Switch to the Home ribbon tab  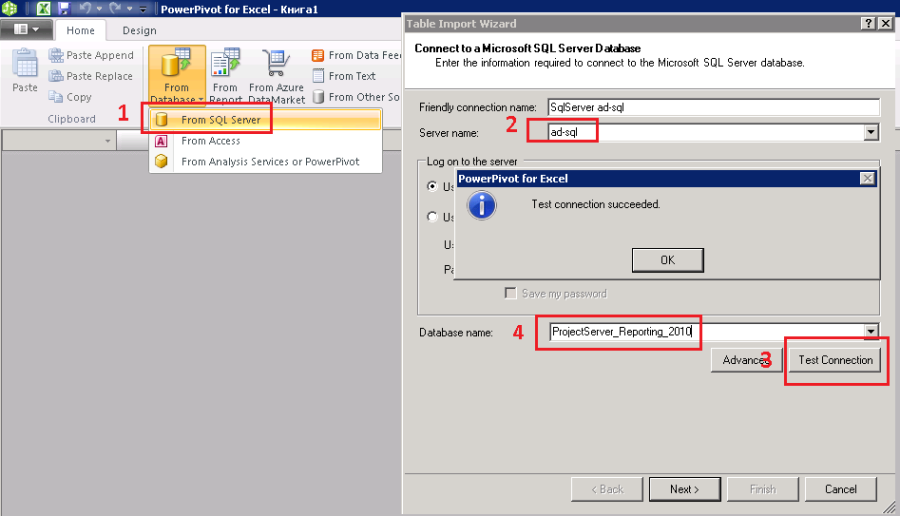click(80, 30)
